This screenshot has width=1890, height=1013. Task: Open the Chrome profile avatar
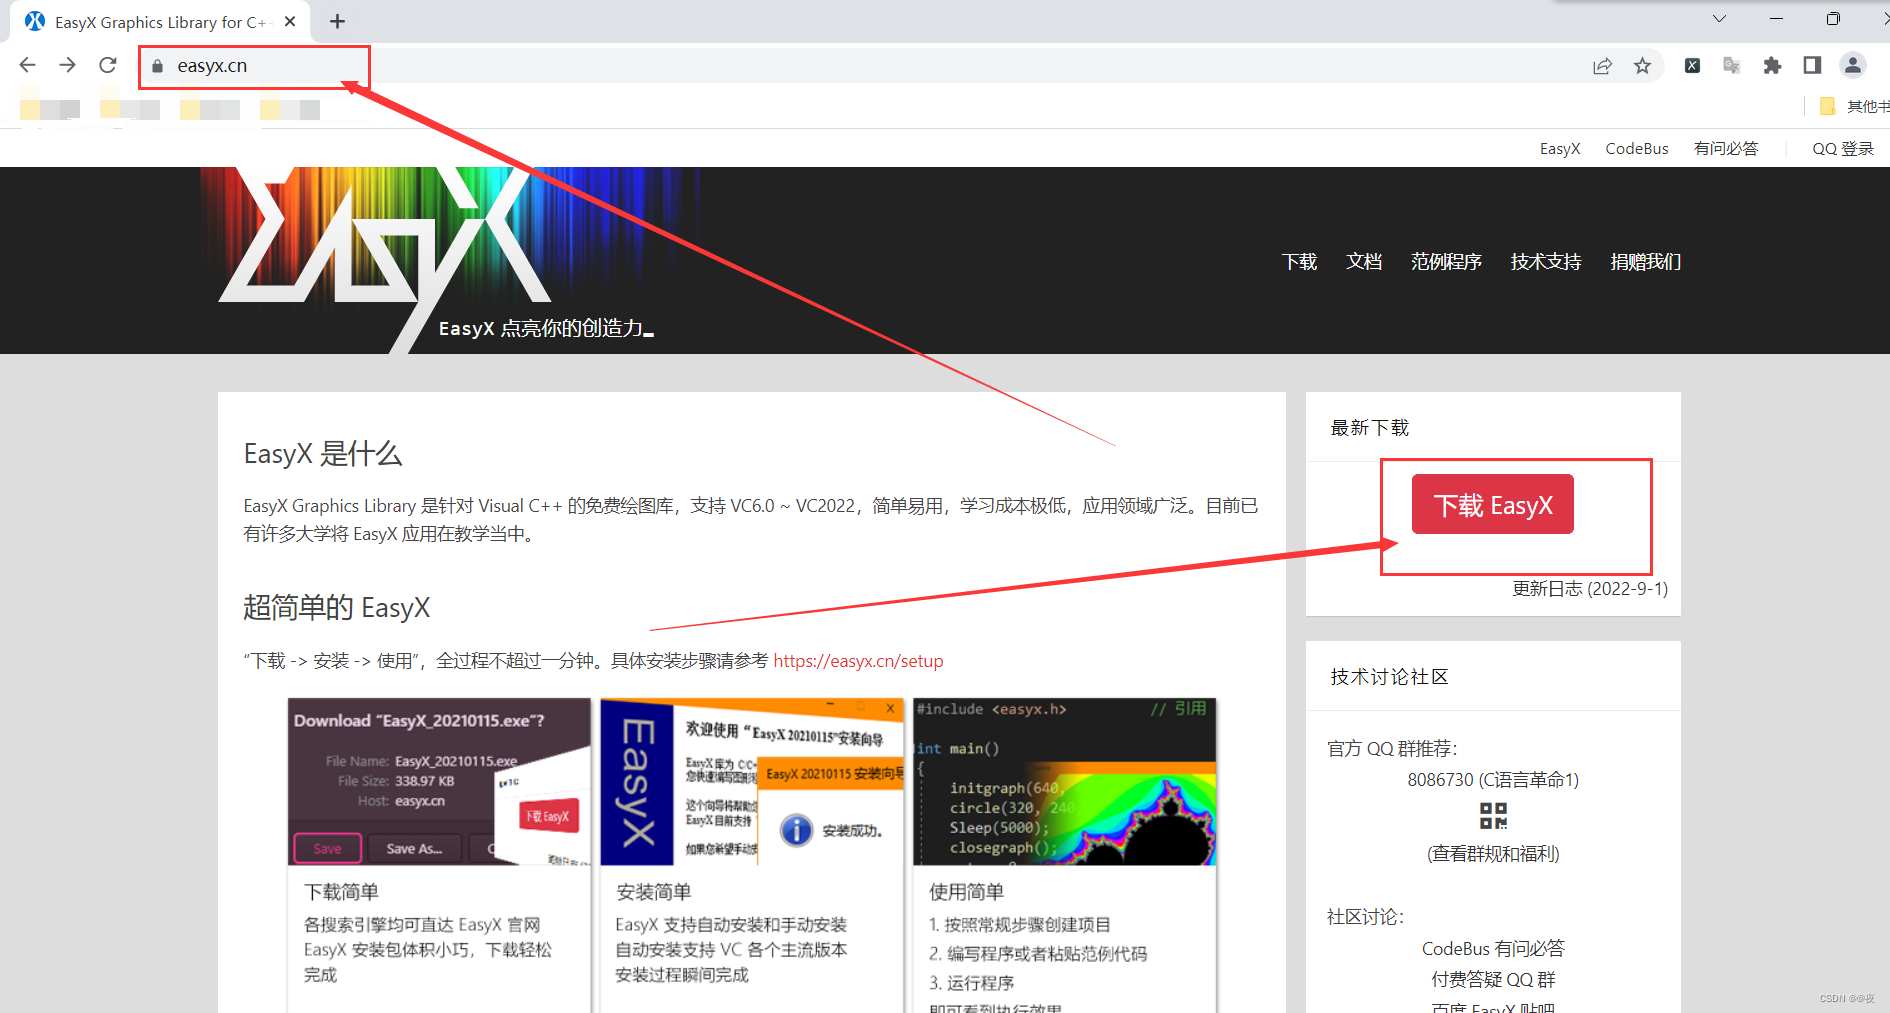(x=1852, y=66)
